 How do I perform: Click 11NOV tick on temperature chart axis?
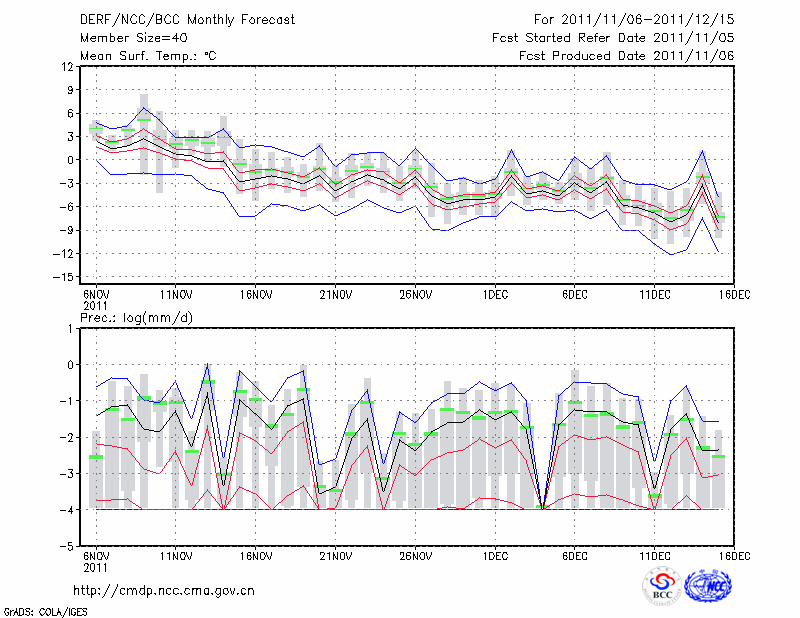176,295
